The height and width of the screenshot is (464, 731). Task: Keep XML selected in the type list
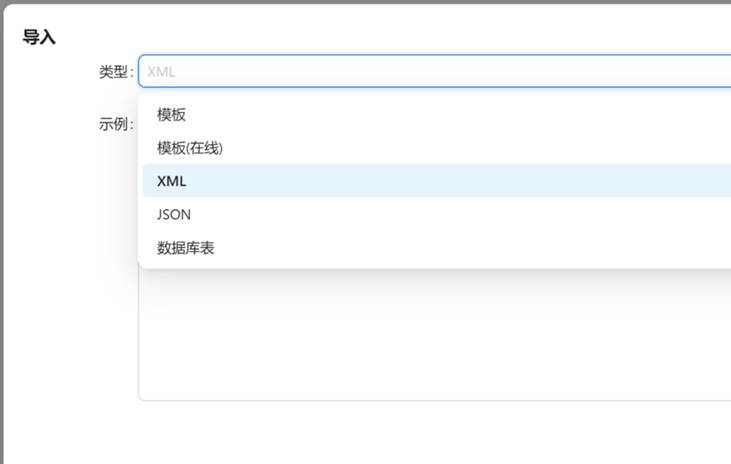coord(172,181)
